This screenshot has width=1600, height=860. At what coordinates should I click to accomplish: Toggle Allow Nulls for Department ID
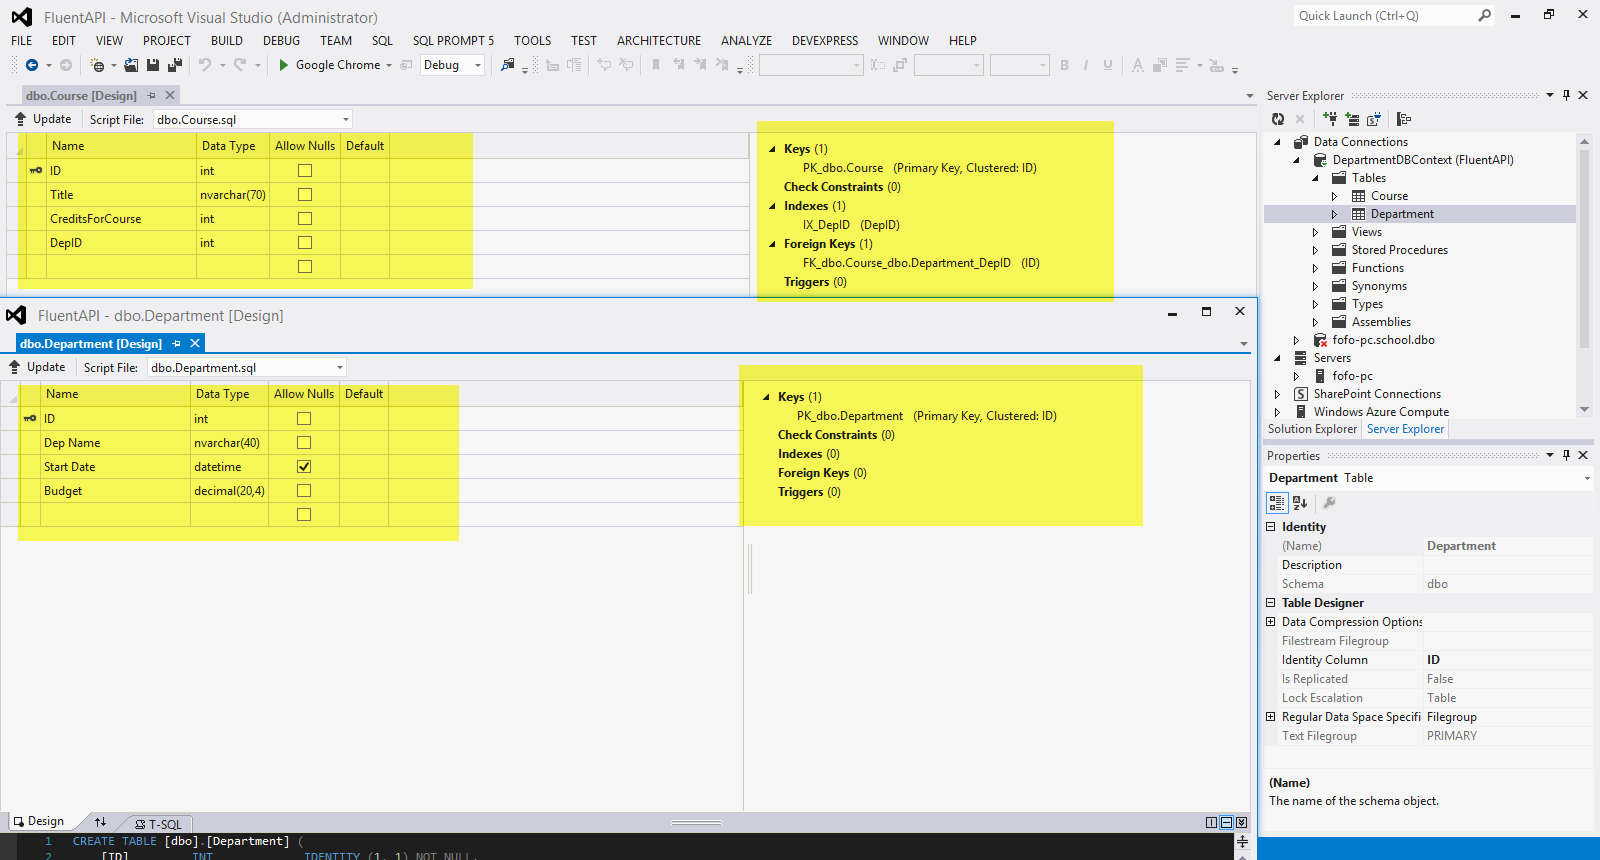pyautogui.click(x=304, y=419)
